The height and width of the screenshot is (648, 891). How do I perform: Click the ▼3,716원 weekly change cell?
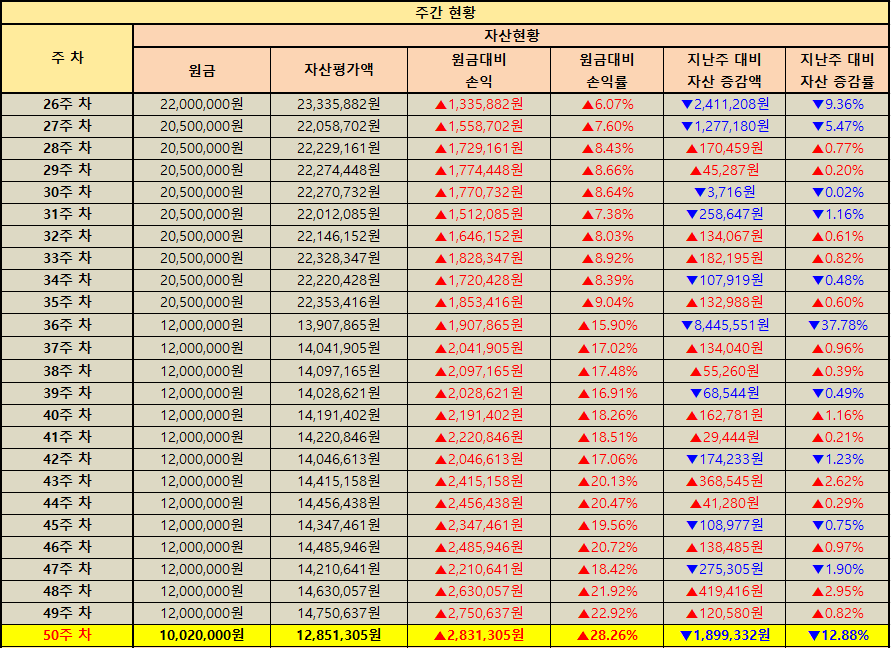pyautogui.click(x=724, y=192)
